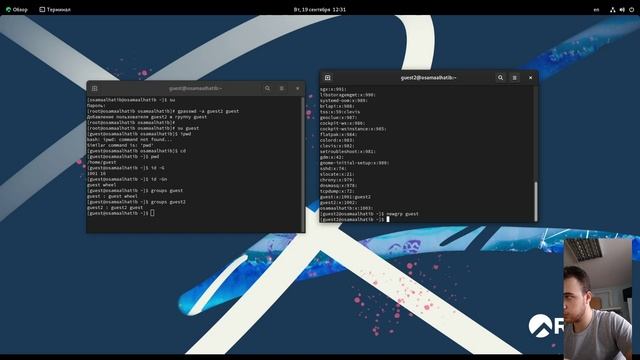Click the webcam video thumbnail
The width and height of the screenshot is (640, 360).
point(598,299)
